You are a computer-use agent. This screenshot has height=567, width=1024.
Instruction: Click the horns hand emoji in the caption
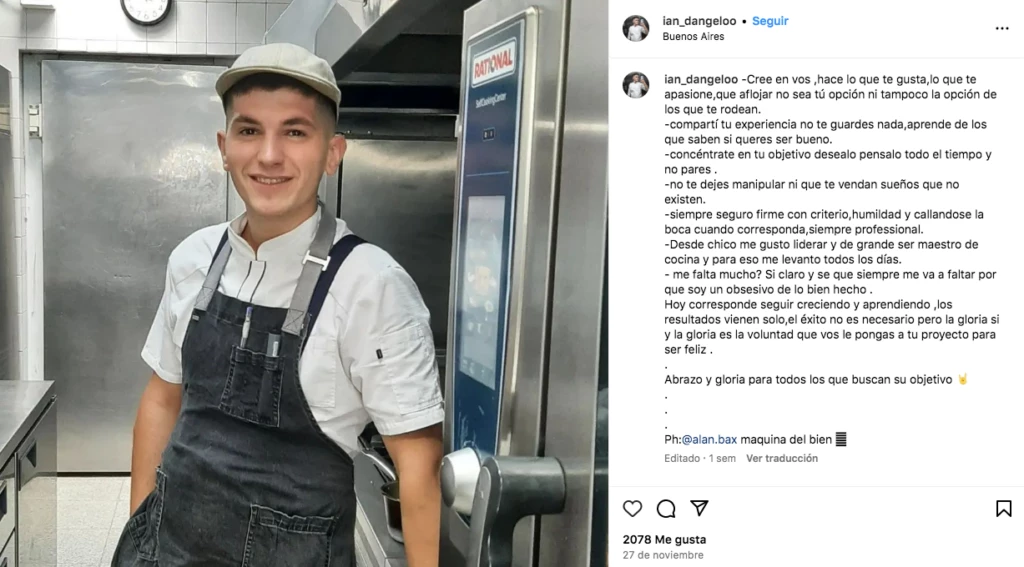[x=963, y=380]
